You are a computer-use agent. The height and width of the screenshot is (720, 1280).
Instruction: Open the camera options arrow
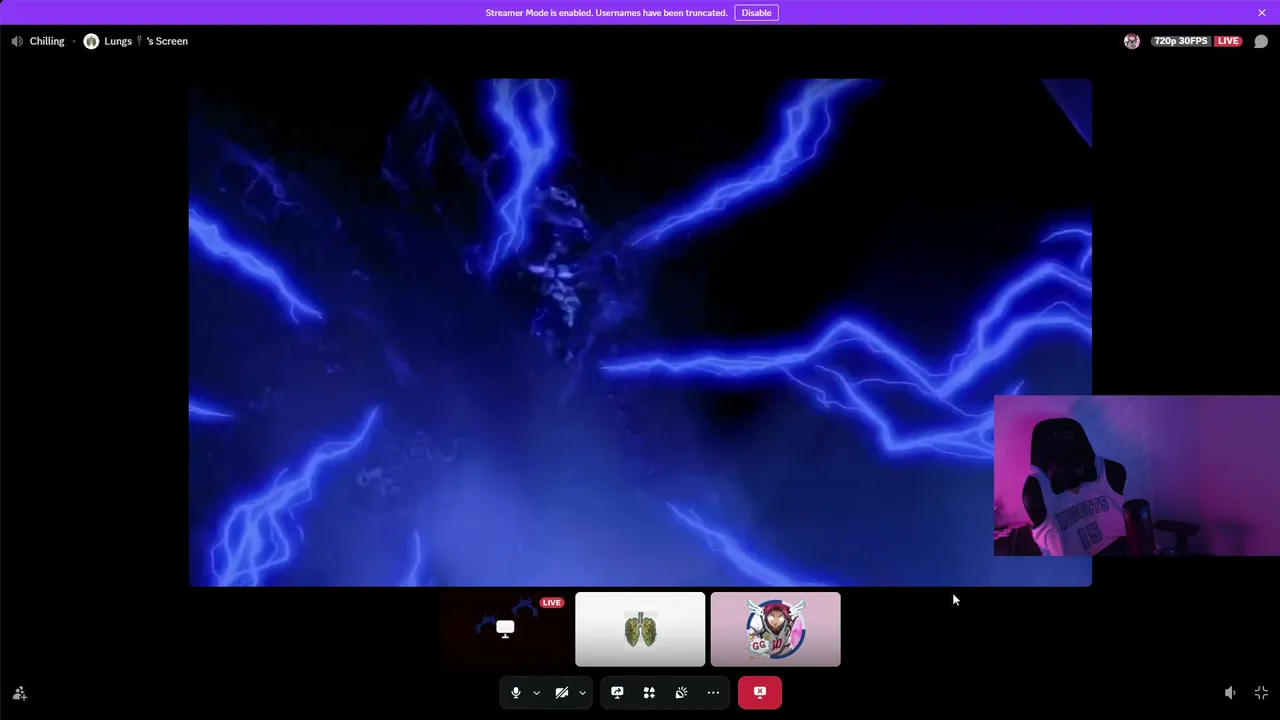pyautogui.click(x=582, y=692)
